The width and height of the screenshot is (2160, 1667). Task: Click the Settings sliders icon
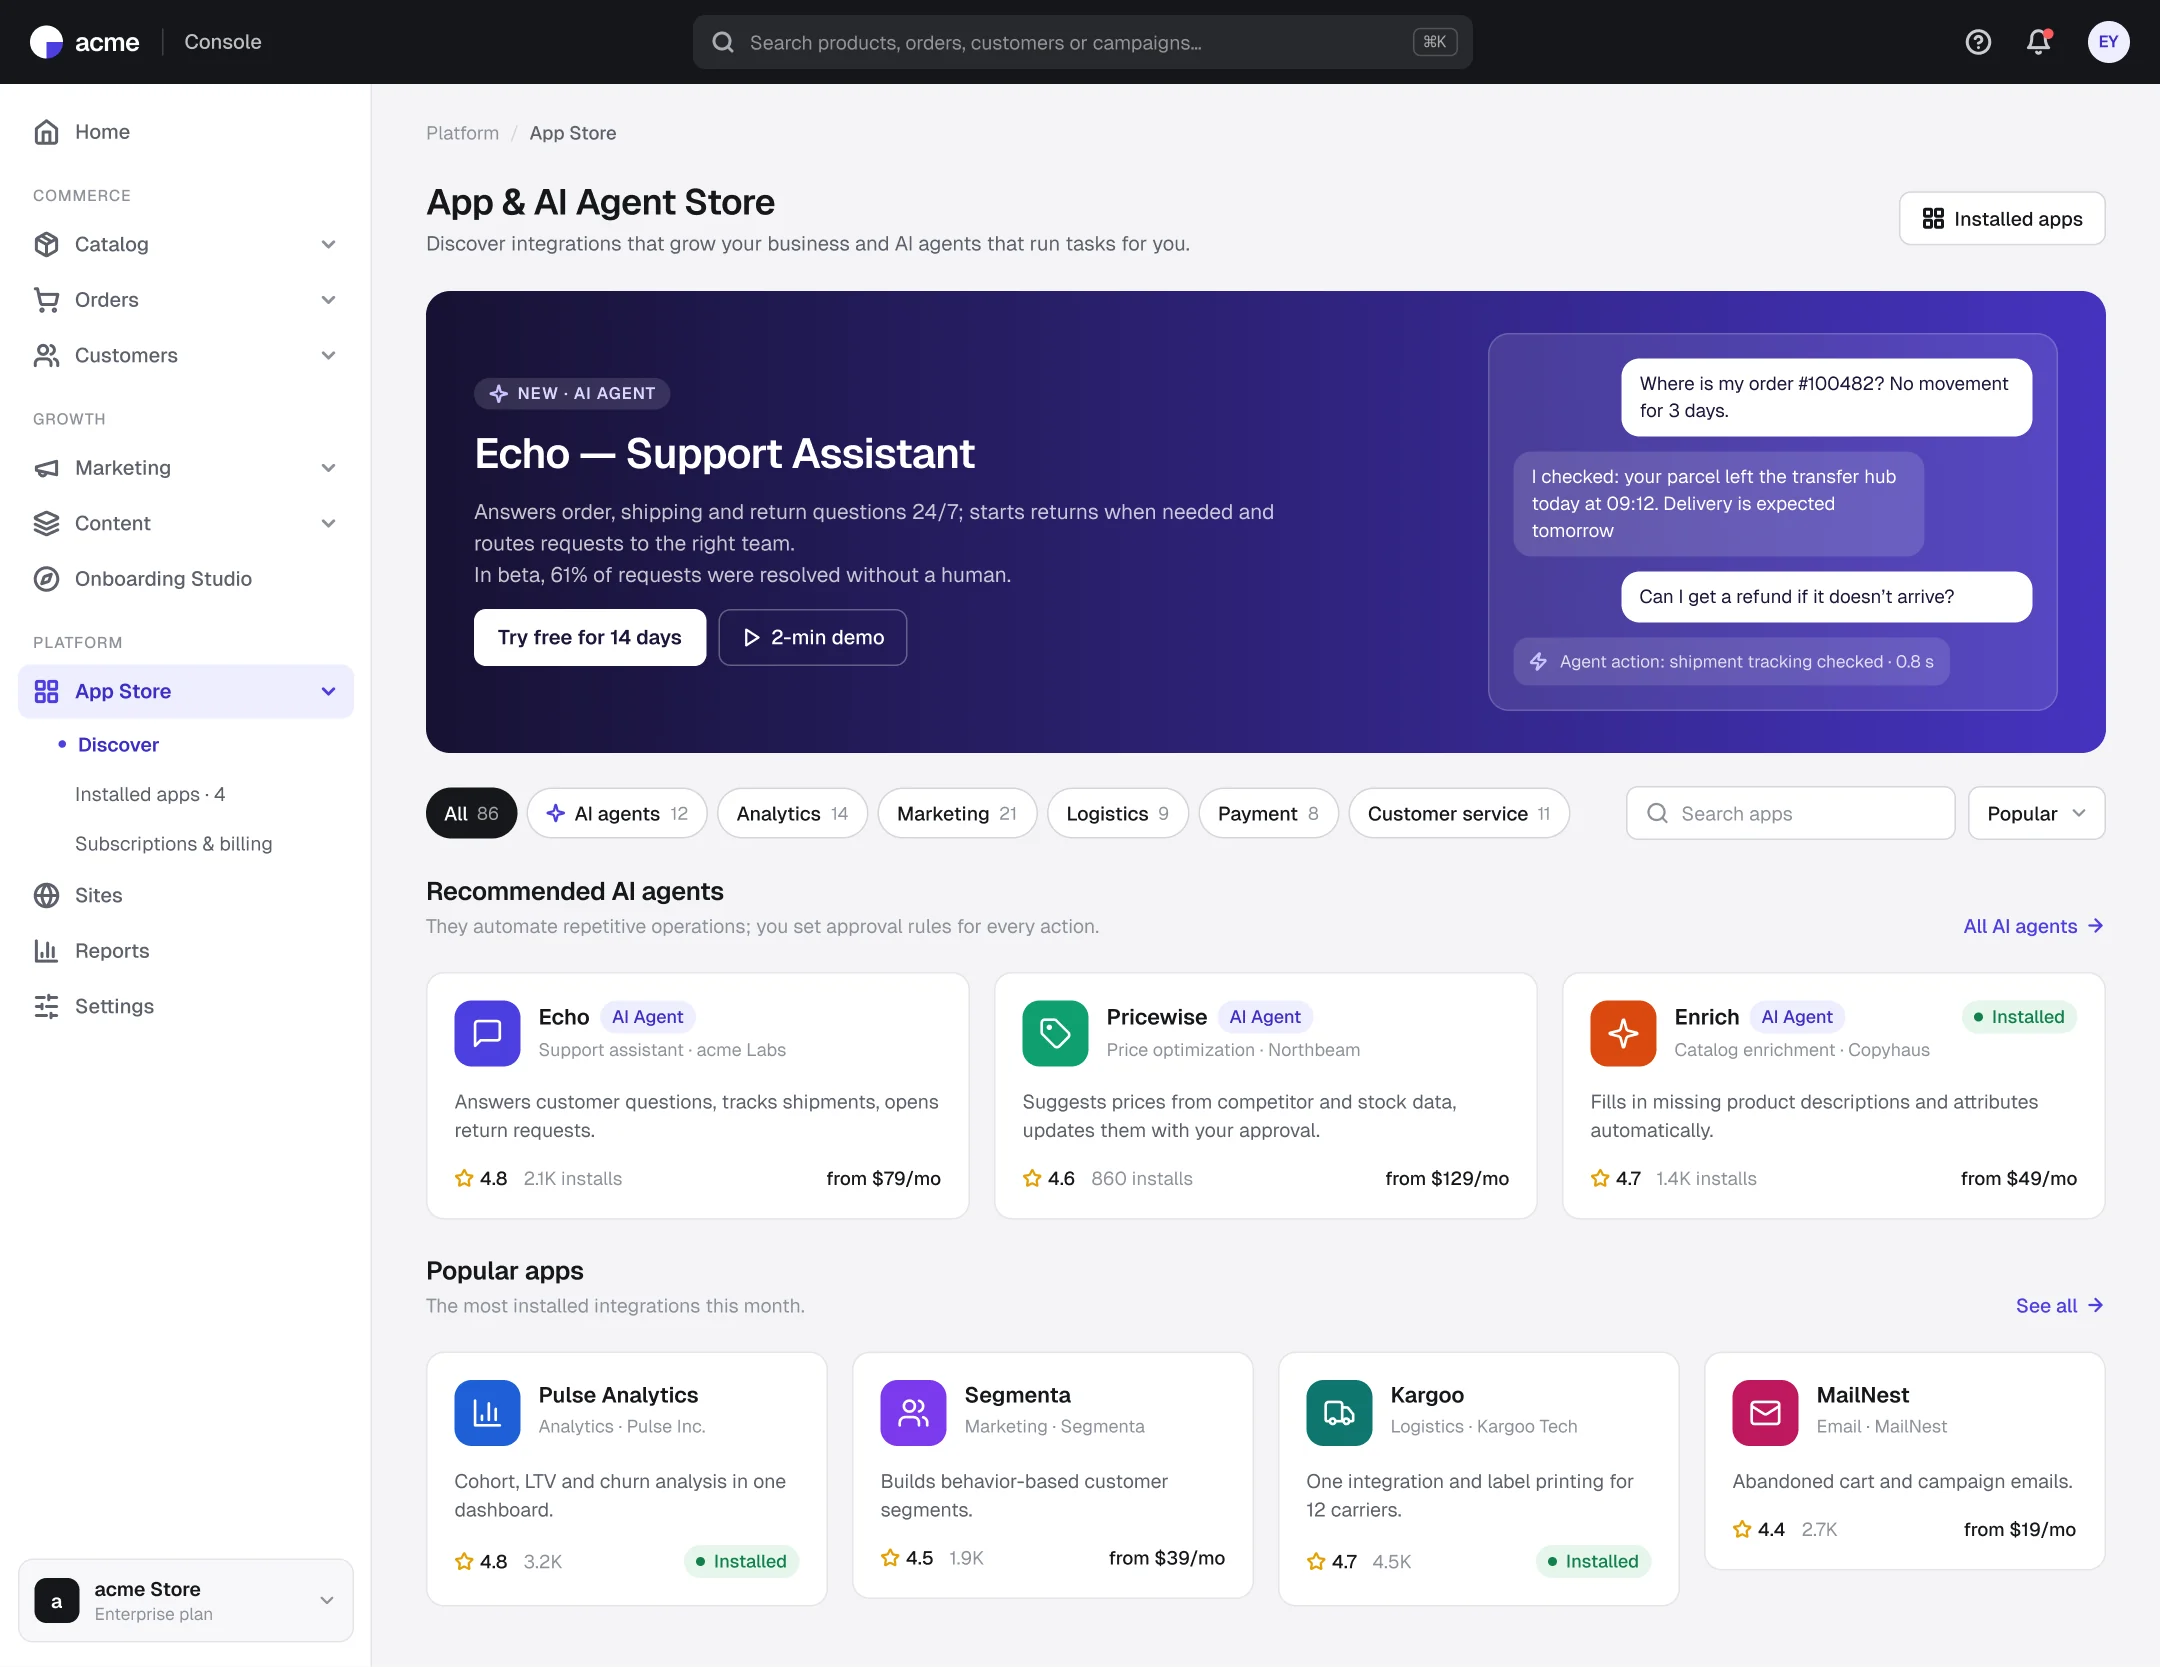(x=46, y=1006)
